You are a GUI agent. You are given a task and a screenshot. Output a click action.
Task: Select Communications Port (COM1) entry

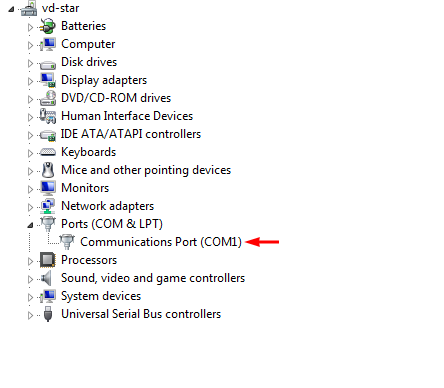tap(161, 242)
